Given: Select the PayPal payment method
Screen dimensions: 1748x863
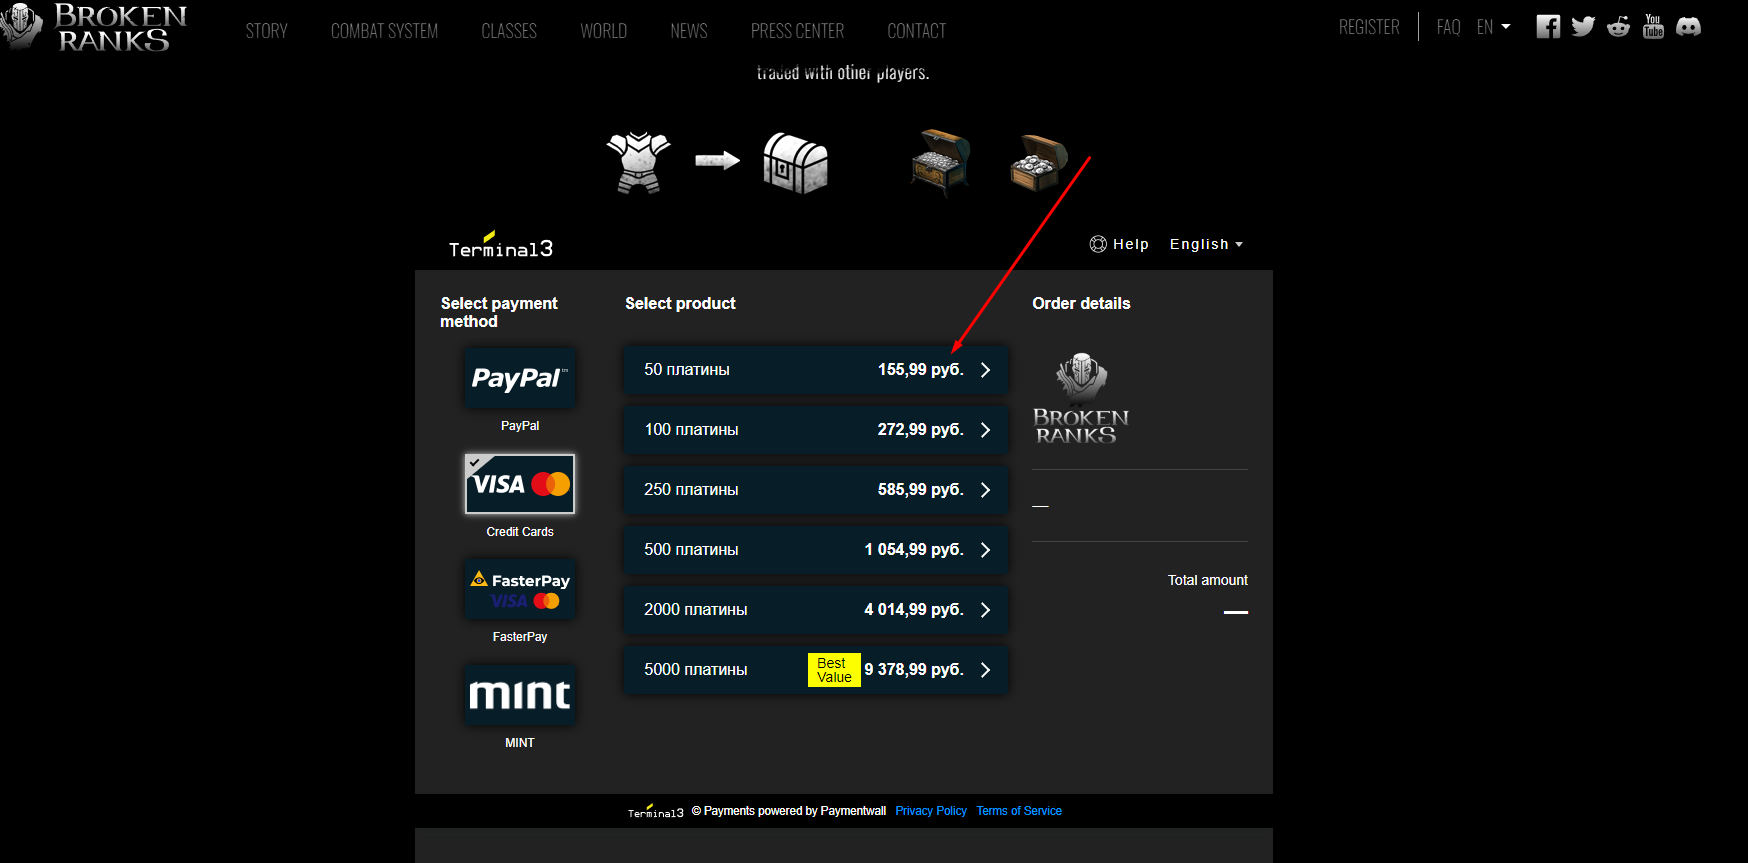Looking at the screenshot, I should click(520, 377).
